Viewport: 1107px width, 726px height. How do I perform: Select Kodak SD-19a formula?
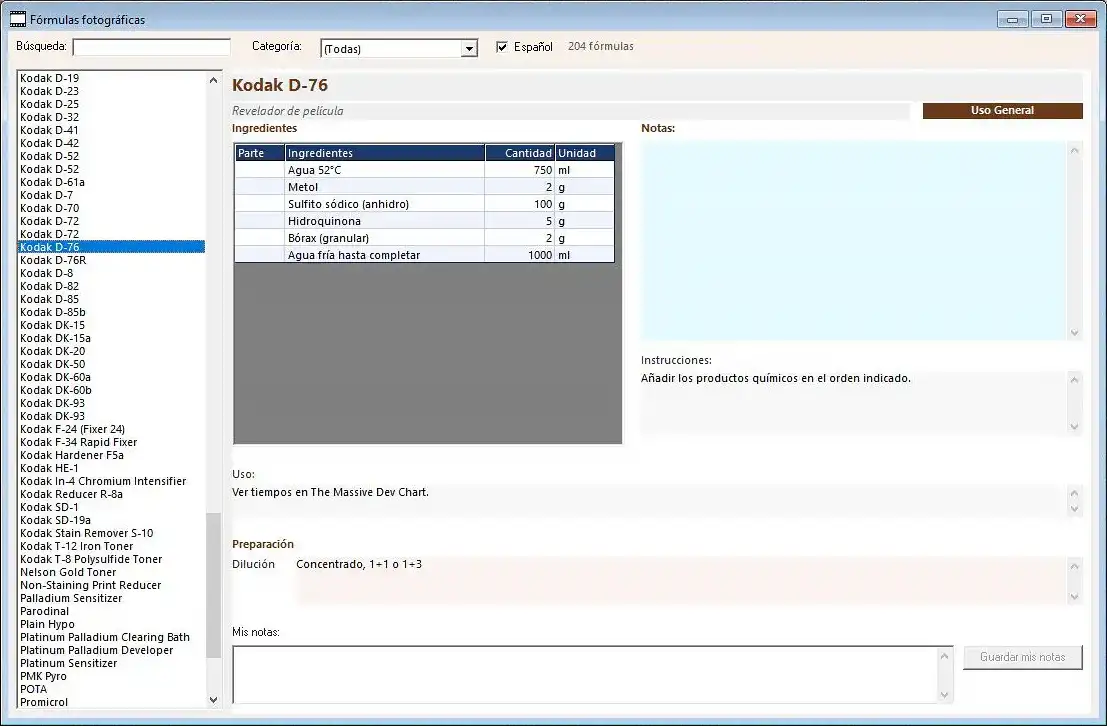[111, 520]
